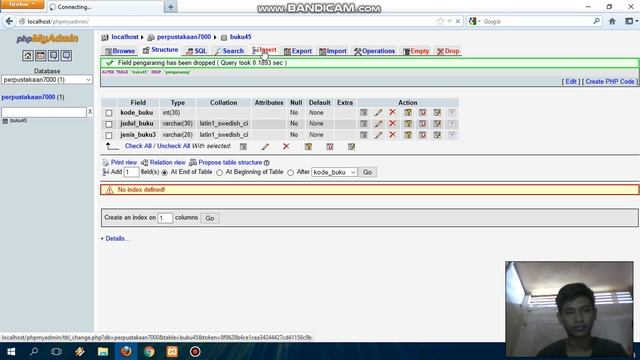The image size is (640, 360).
Task: Edit the jenis_buku3 field with pencil icon
Action: [x=378, y=135]
